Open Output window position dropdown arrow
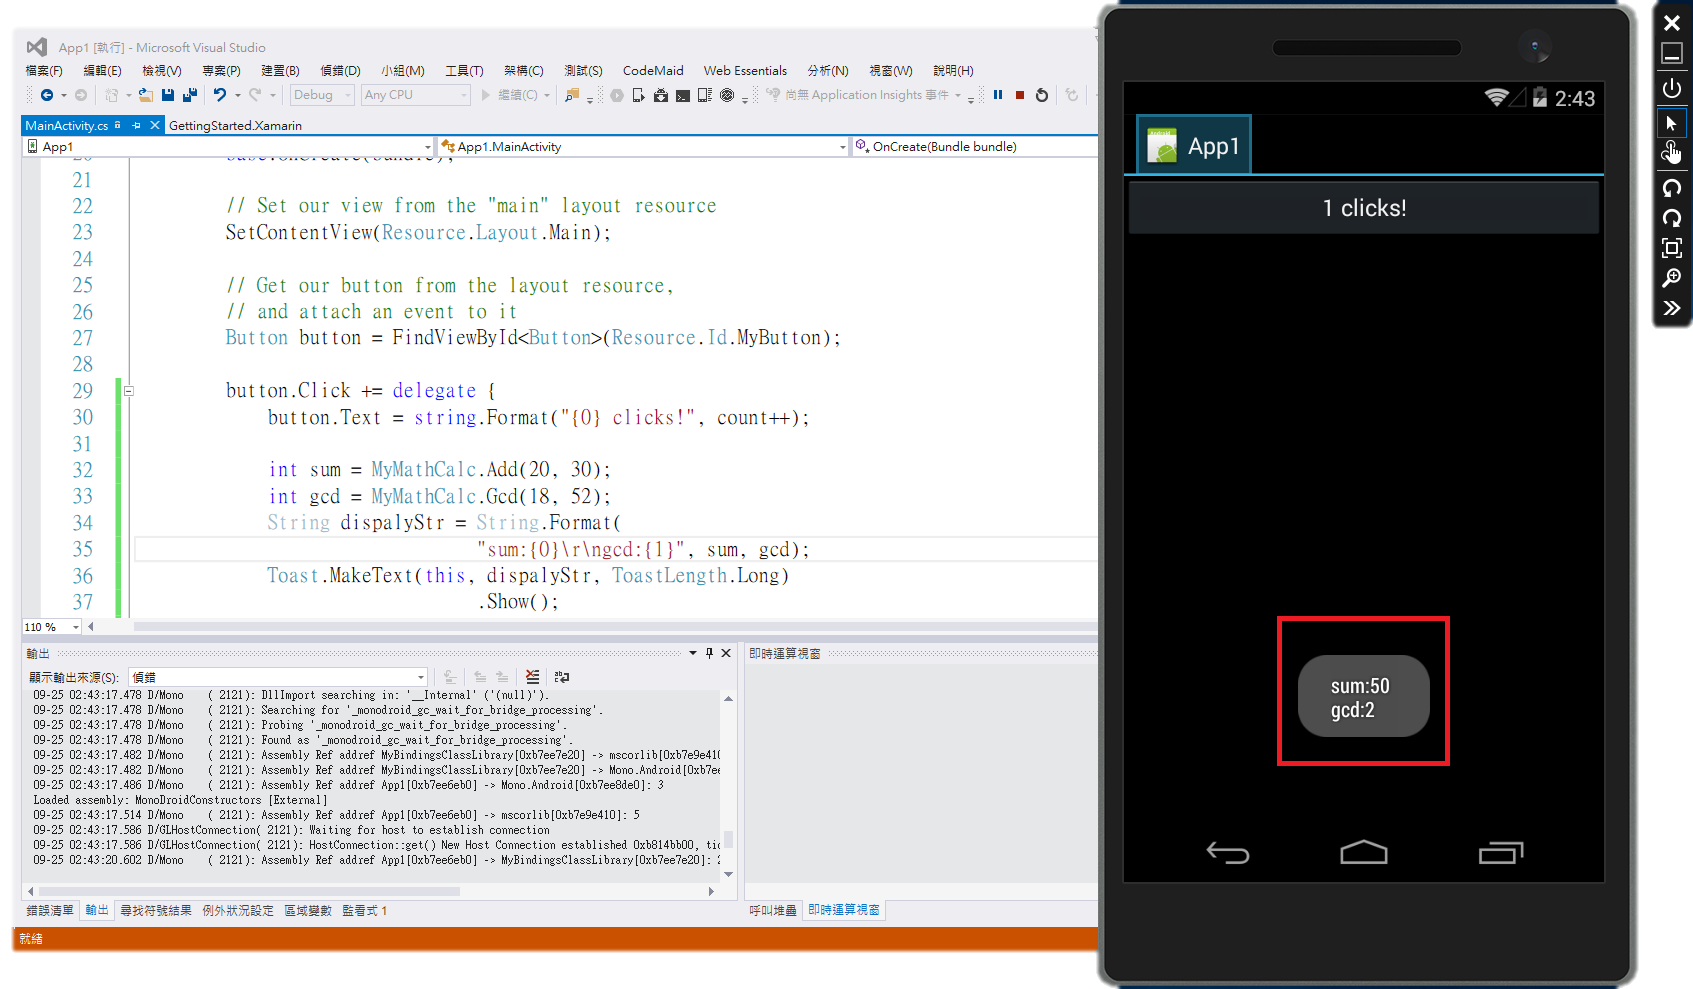 click(693, 653)
